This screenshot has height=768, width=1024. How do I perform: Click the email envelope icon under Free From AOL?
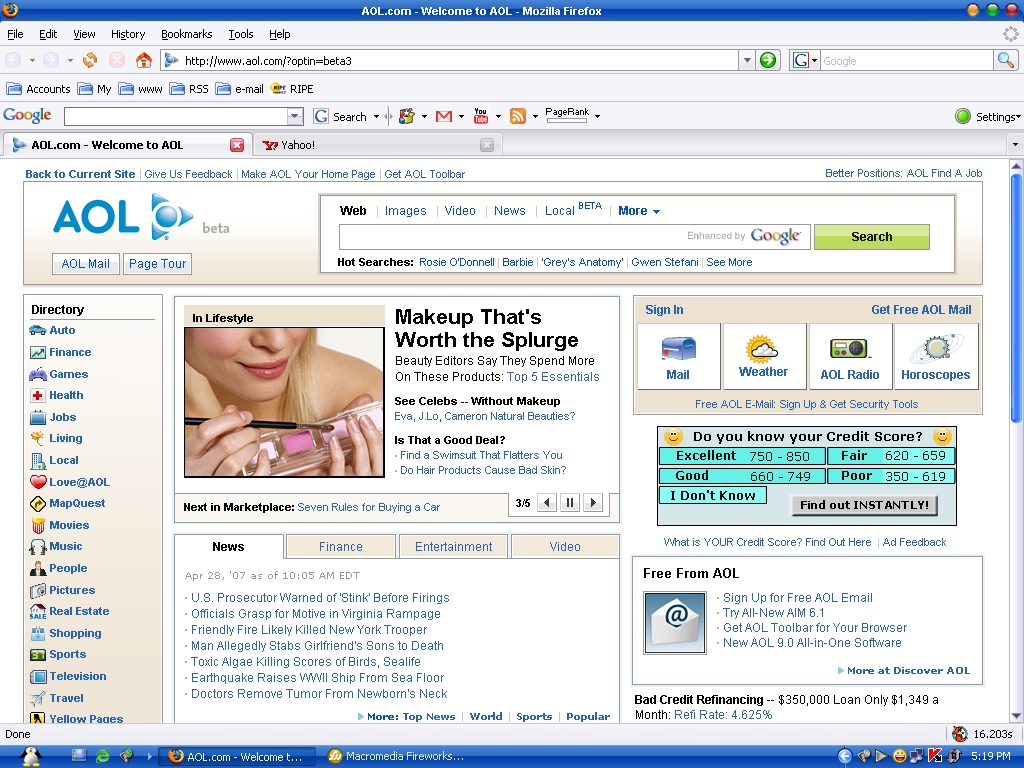click(675, 622)
